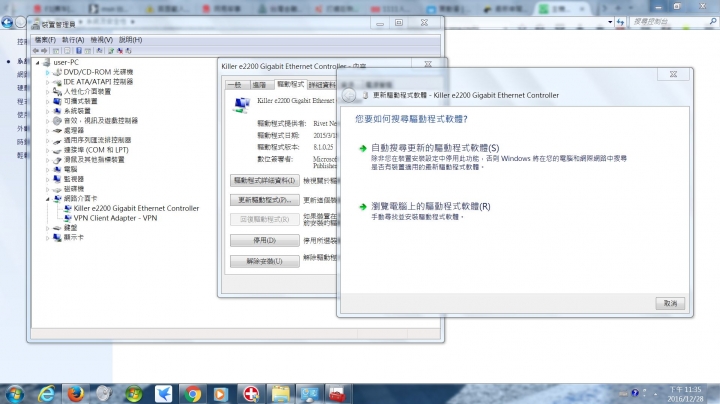This screenshot has height=404, width=720.
Task: Click the back arrow in update driver wizard
Action: point(349,95)
